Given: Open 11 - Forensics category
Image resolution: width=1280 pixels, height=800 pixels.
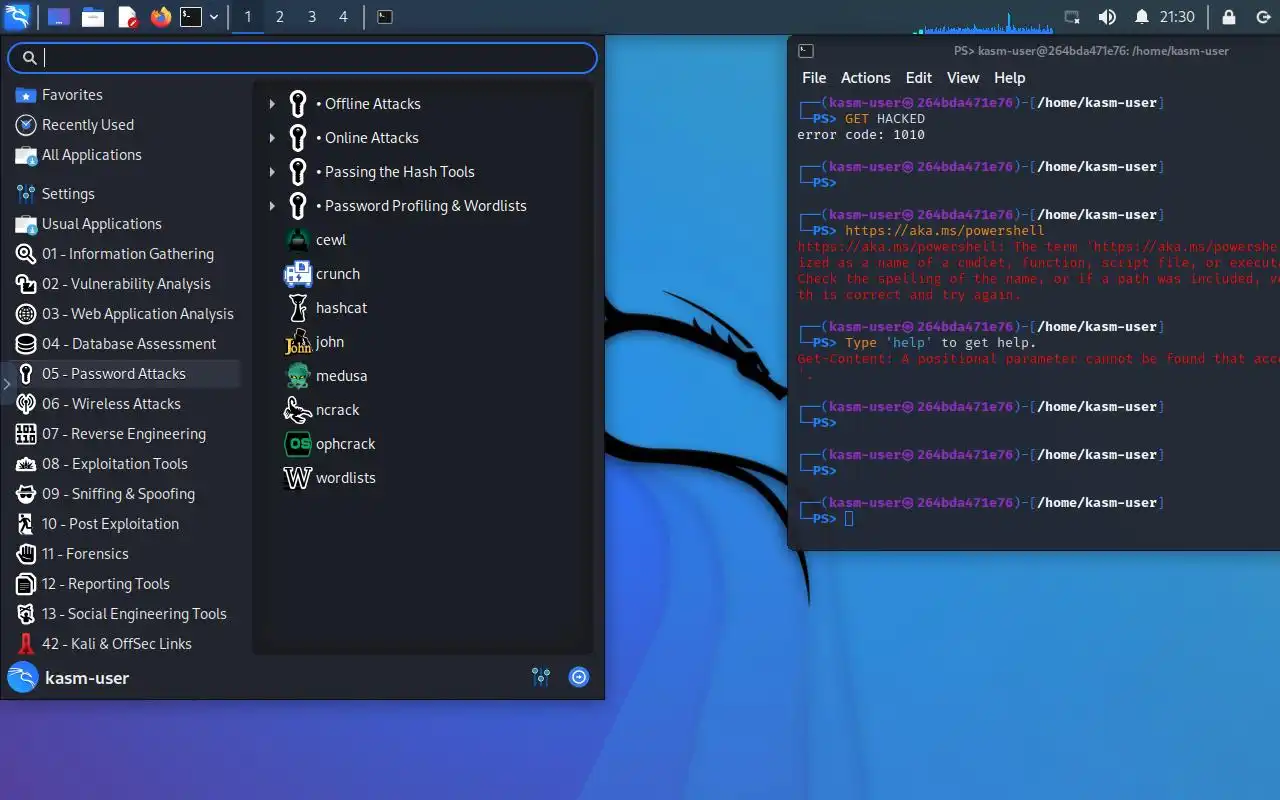Looking at the screenshot, I should point(126,554).
